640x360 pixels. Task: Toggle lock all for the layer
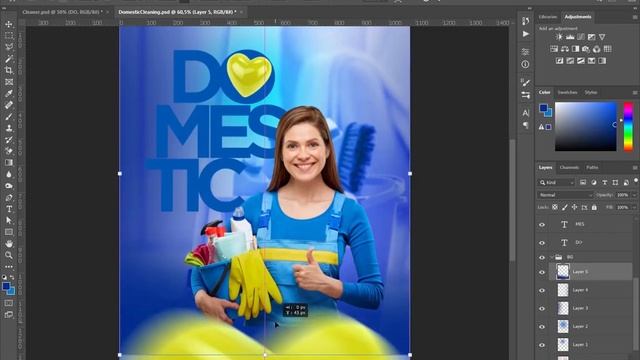click(594, 207)
